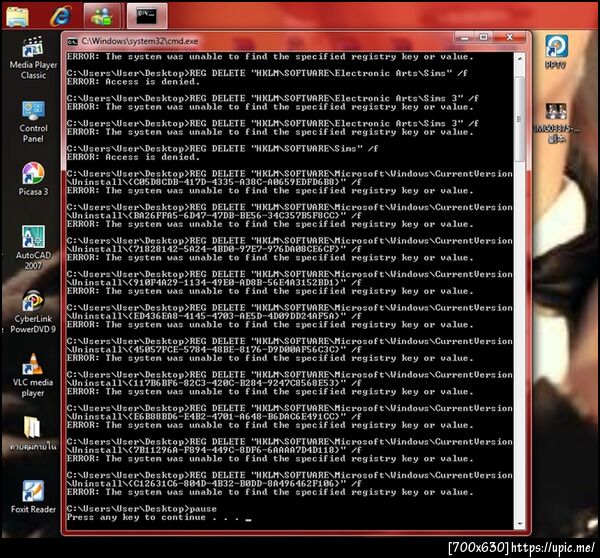This screenshot has height=558, width=600.
Task: Minimize the cmd.exe window
Action: click(465, 38)
